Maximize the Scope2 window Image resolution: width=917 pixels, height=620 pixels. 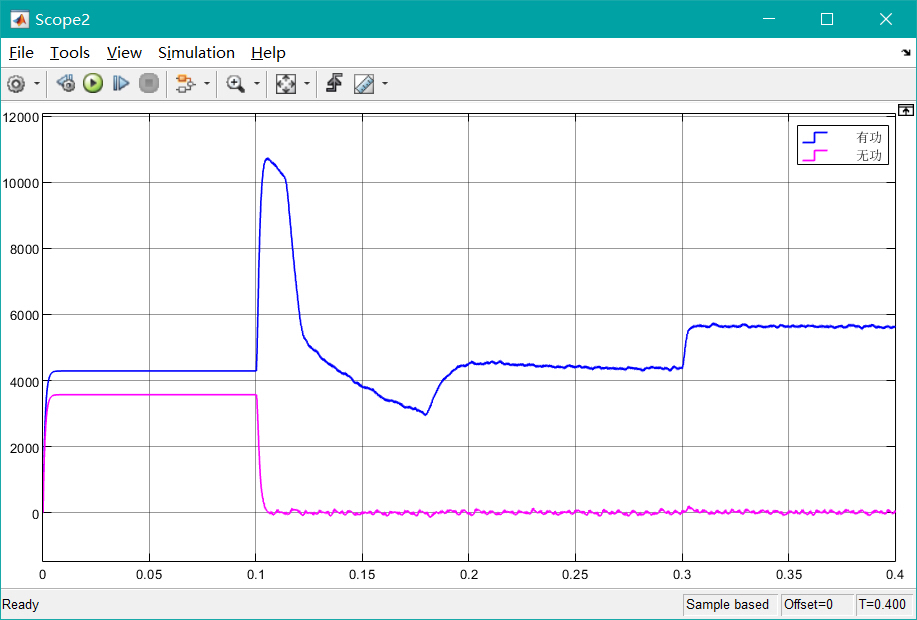827,19
